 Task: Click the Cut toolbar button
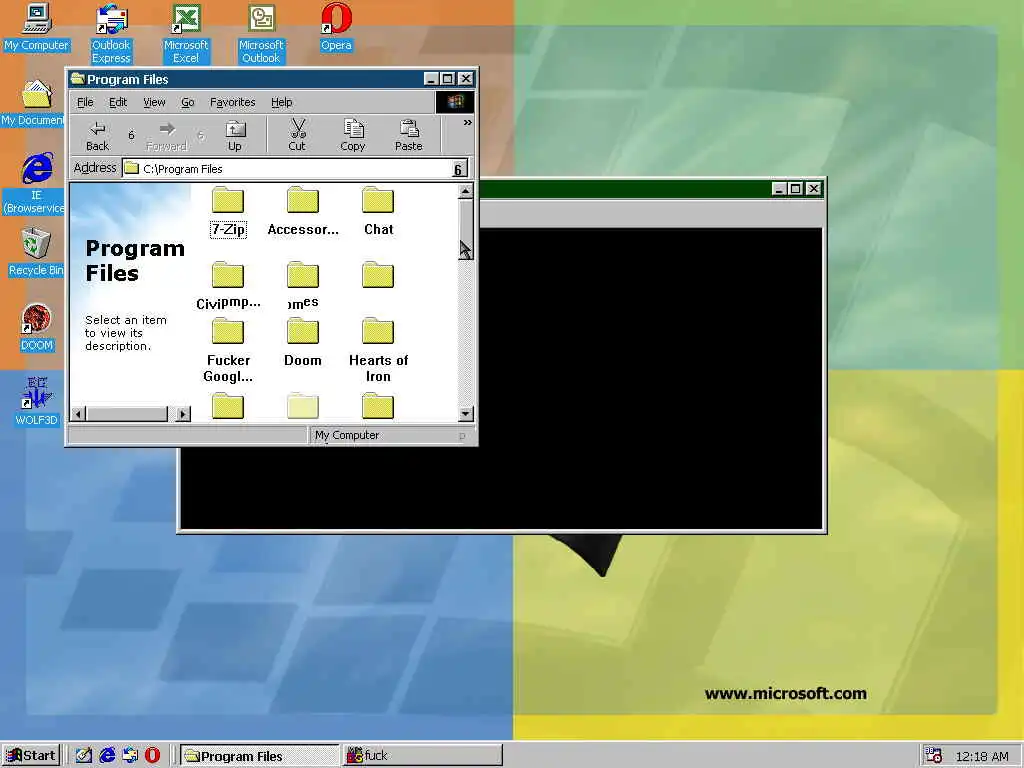point(297,136)
